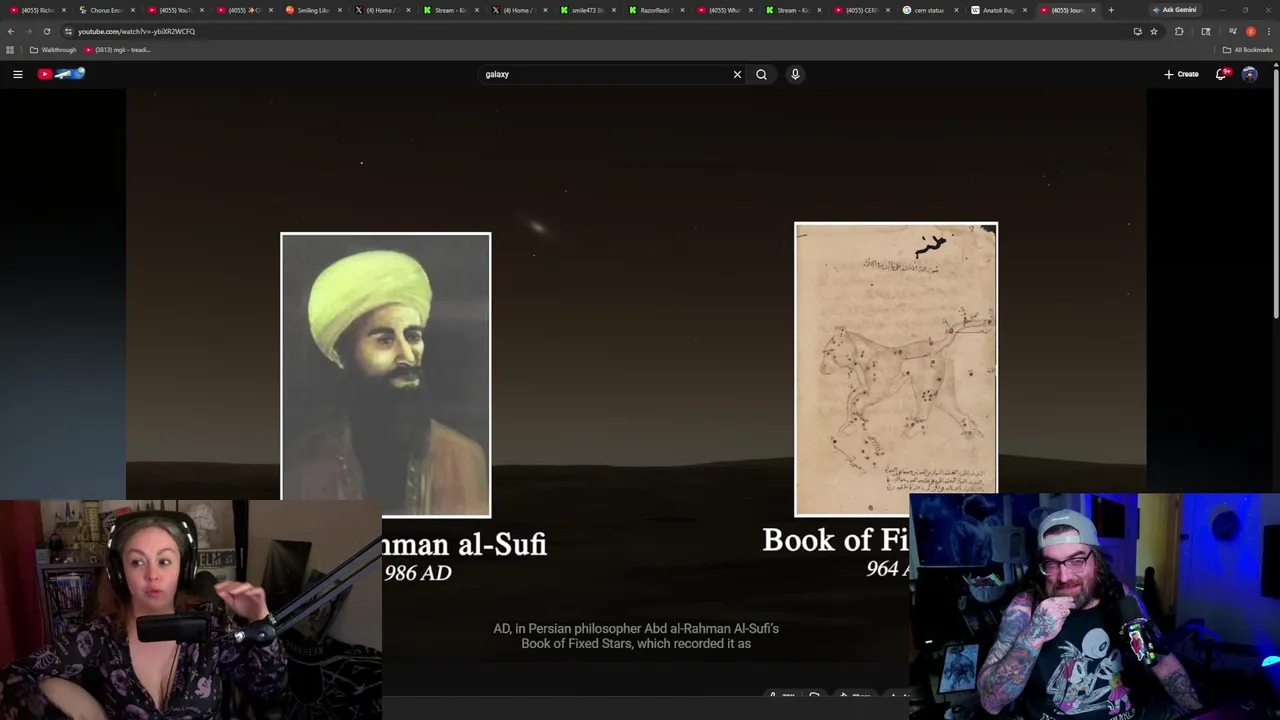The width and height of the screenshot is (1280, 720).
Task: Open the notifications bell
Action: tap(1221, 74)
